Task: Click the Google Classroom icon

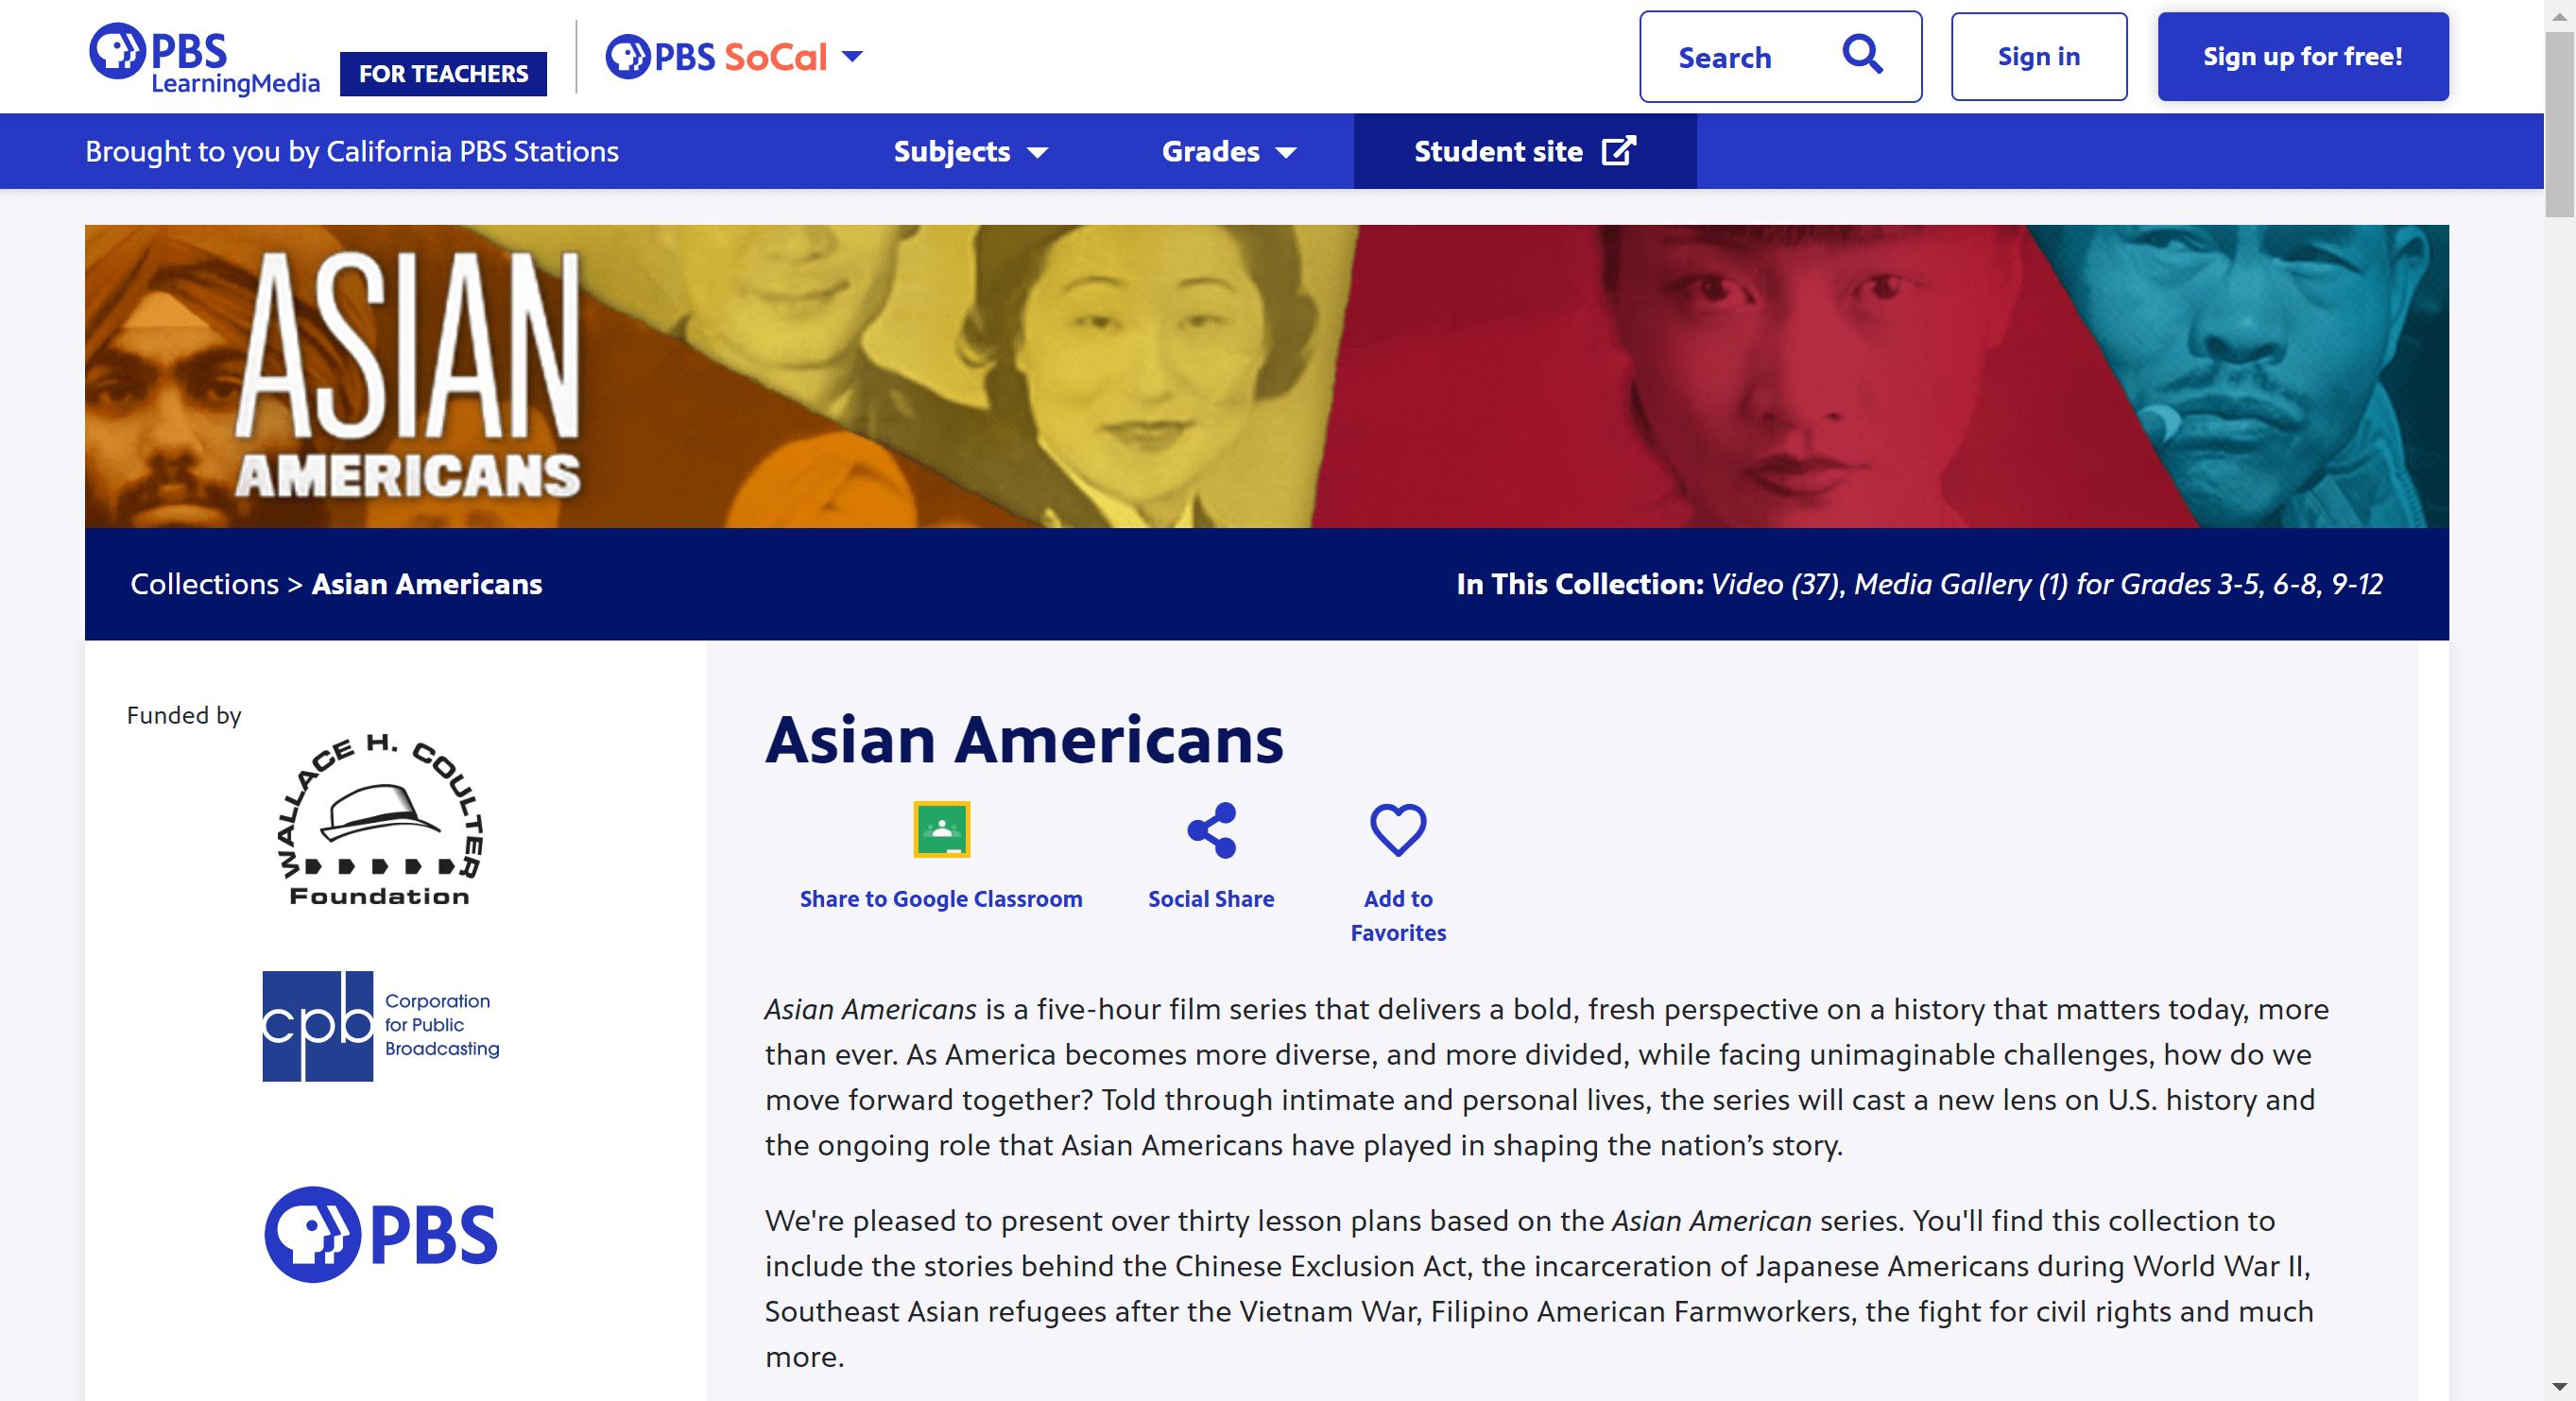Action: pyautogui.click(x=941, y=829)
